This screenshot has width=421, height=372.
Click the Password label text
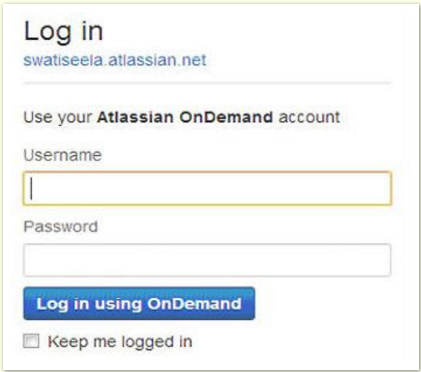pyautogui.click(x=61, y=227)
